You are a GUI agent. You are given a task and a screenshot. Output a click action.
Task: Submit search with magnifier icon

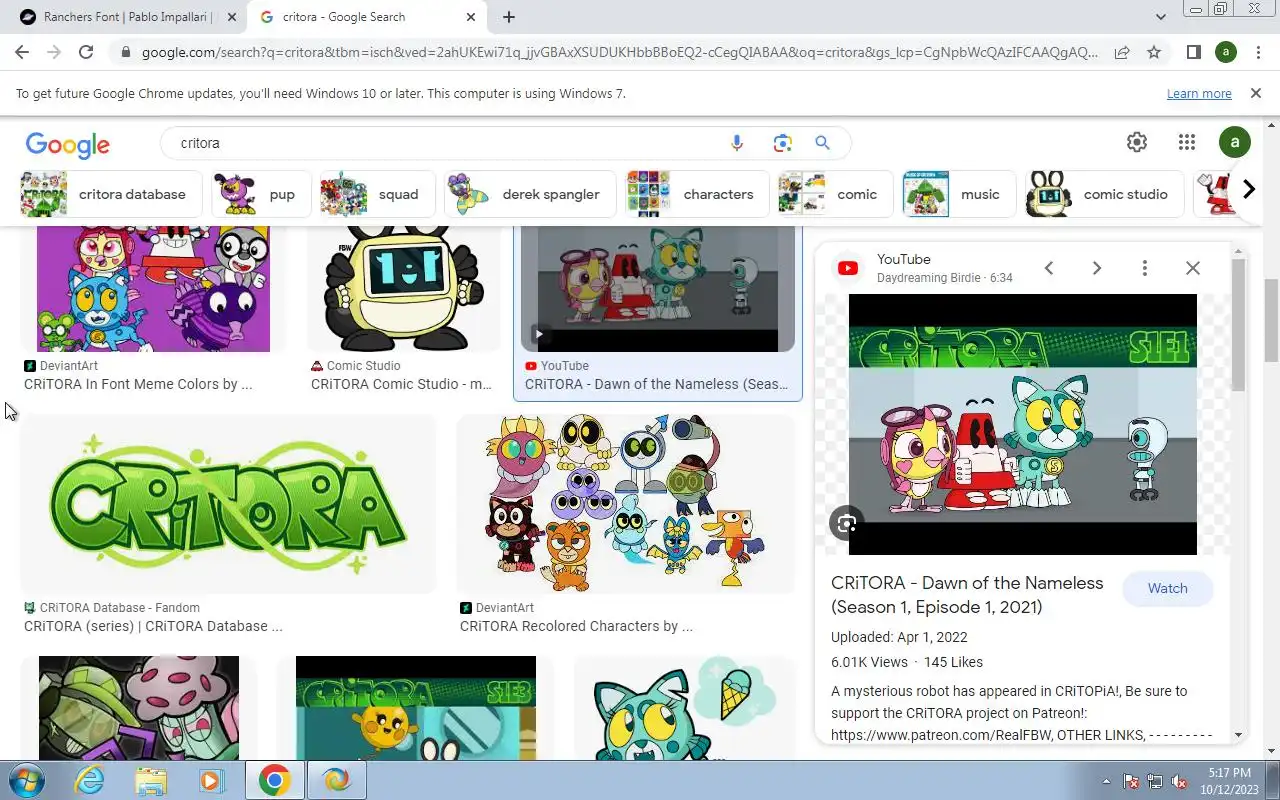click(822, 143)
